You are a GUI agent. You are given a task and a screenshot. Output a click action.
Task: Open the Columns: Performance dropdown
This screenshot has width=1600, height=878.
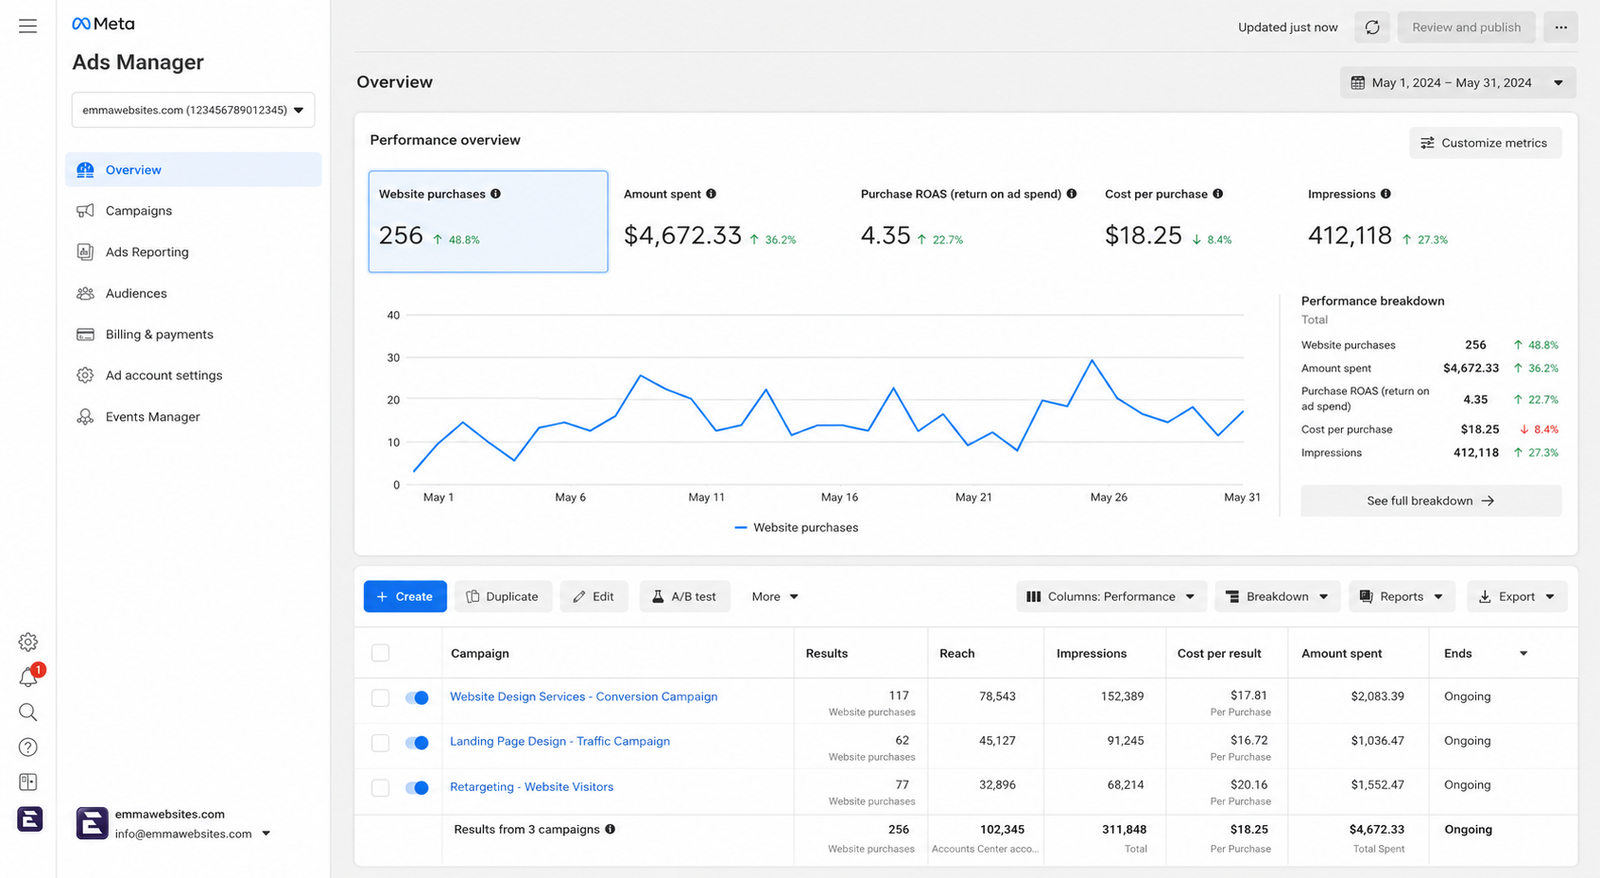coord(1111,597)
